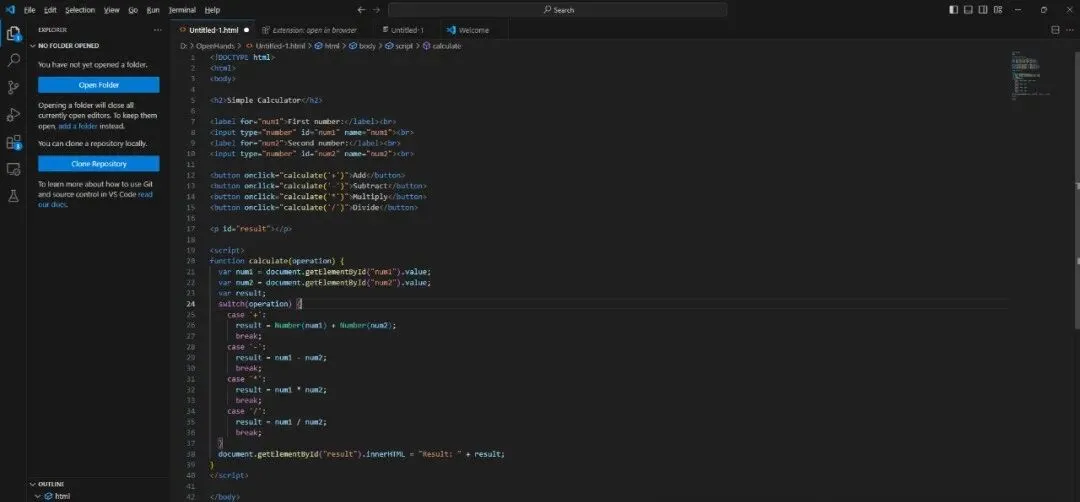The height and width of the screenshot is (502, 1080).
Task: Open the Search view in activity bar
Action: [13, 61]
